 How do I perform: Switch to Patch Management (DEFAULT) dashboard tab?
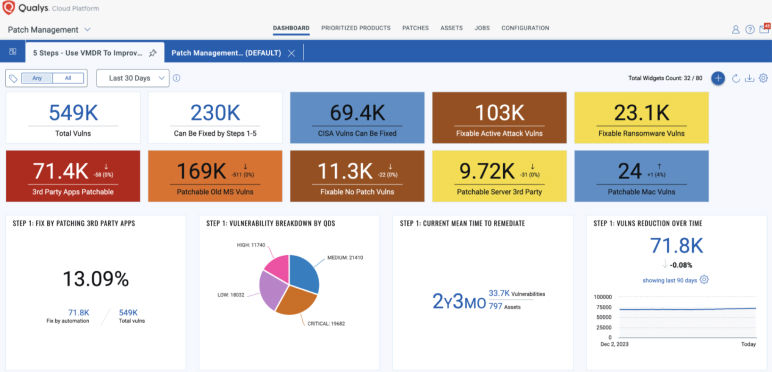tap(226, 53)
